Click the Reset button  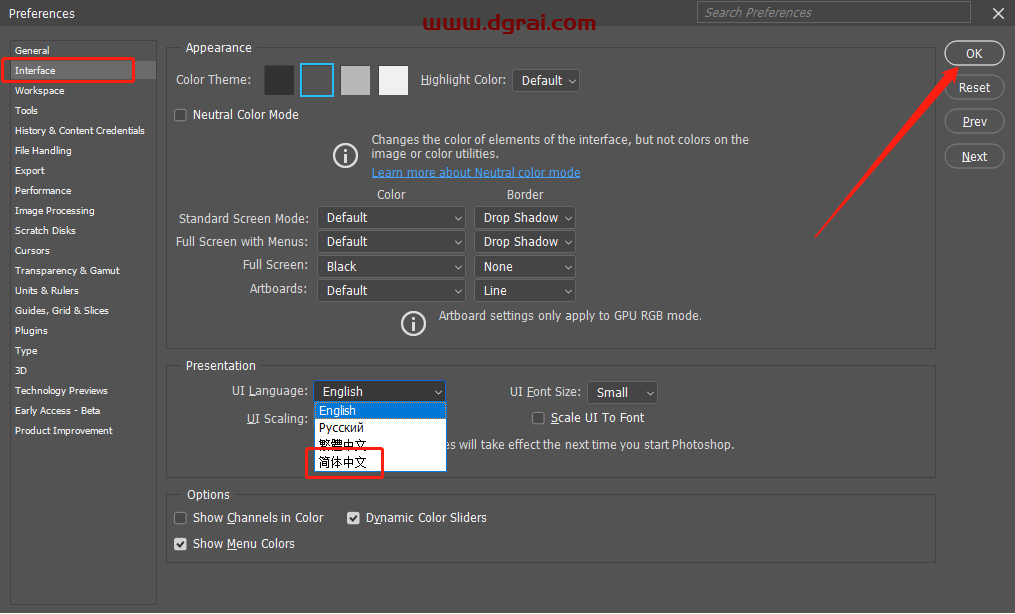(974, 87)
